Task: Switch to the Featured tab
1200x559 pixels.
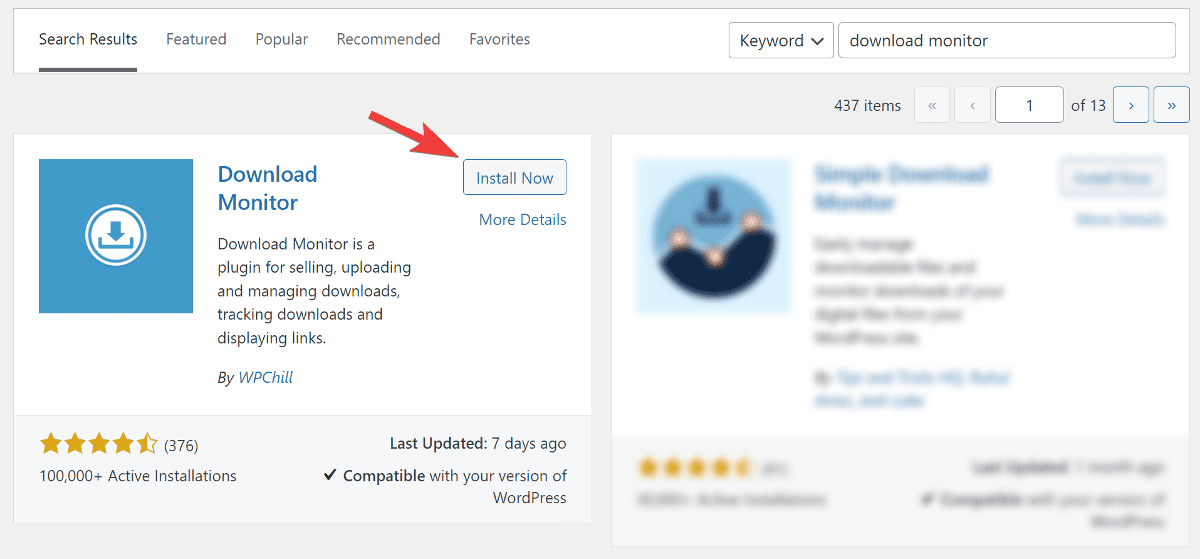Action: coord(196,39)
